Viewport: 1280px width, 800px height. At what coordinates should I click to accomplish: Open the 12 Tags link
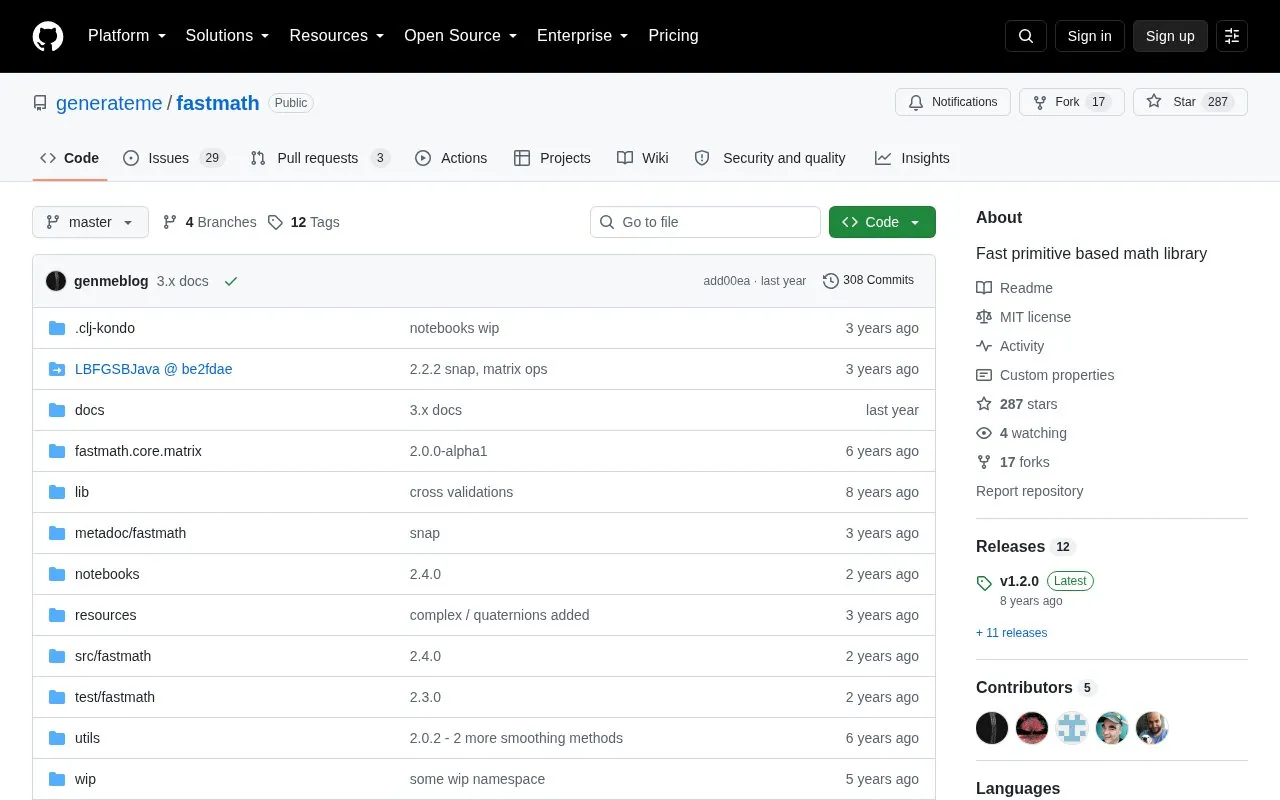[304, 222]
